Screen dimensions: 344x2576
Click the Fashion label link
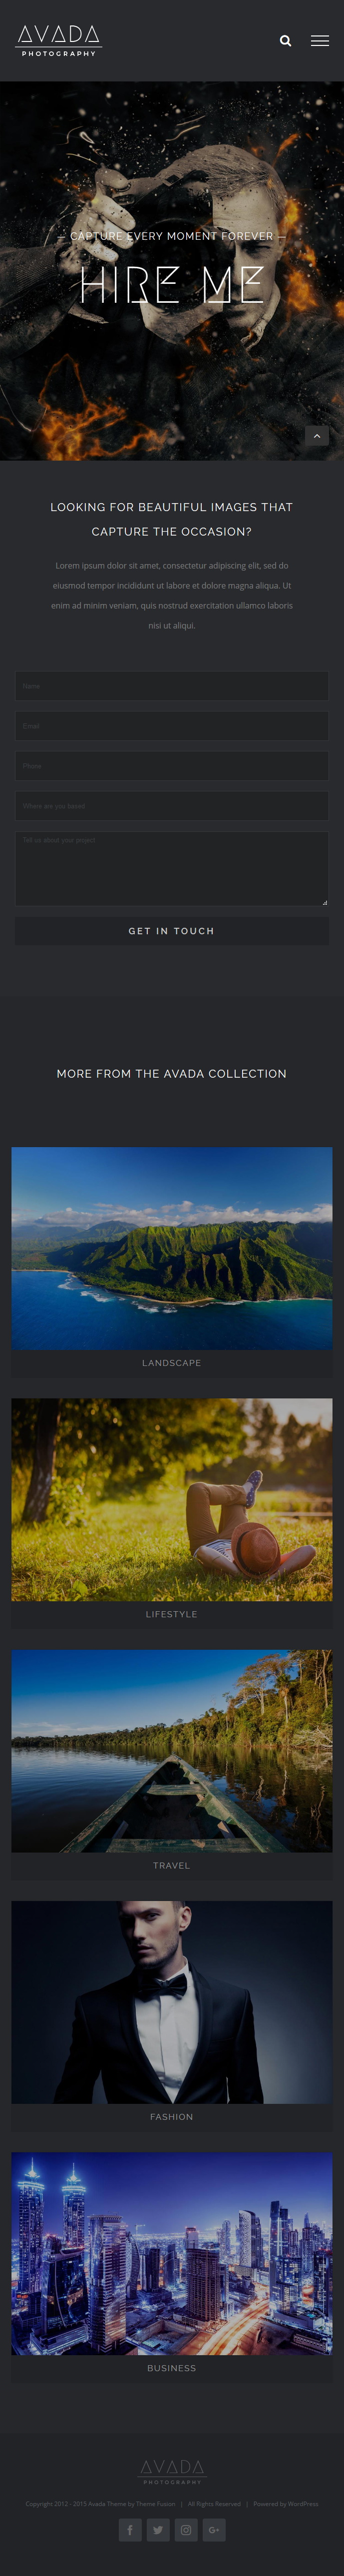172,2117
